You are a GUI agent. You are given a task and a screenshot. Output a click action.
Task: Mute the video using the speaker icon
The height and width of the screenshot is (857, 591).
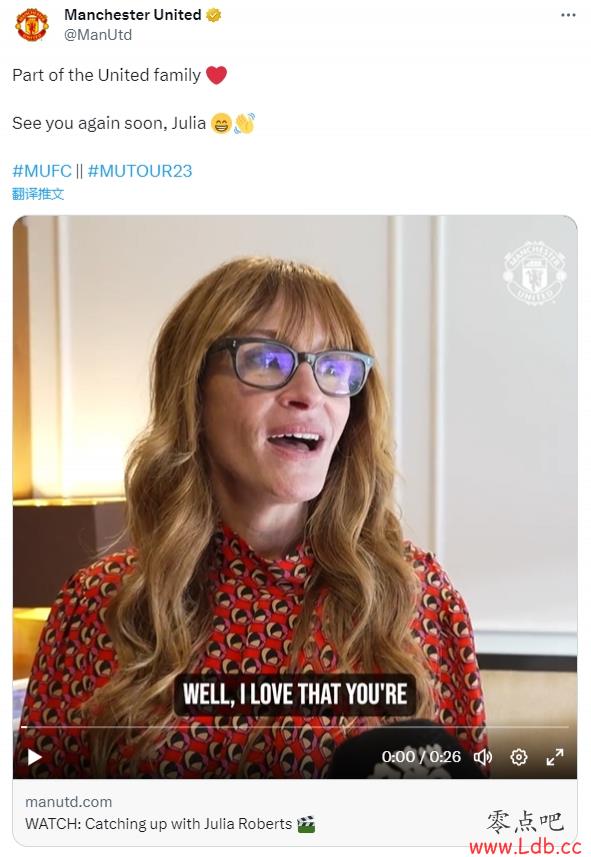[483, 757]
